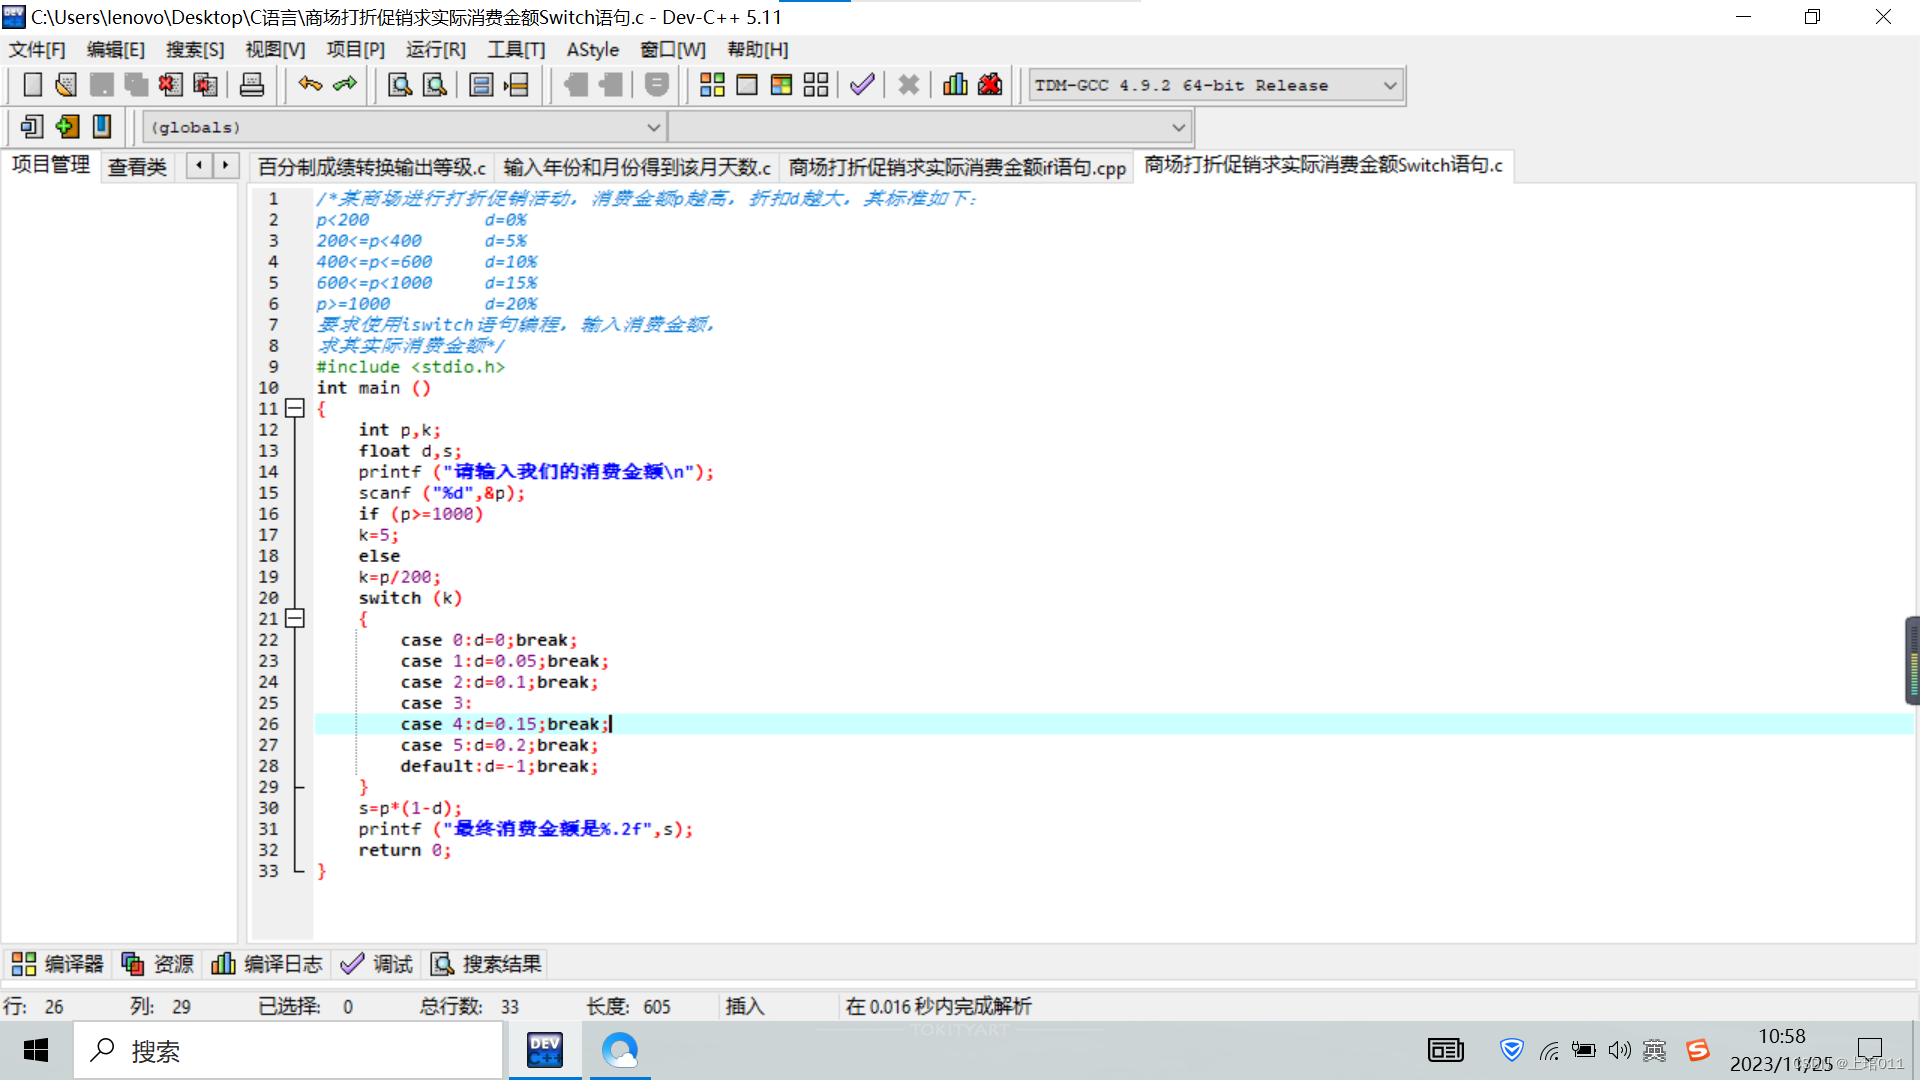Open the AStyle menu
The height and width of the screenshot is (1080, 1920).
[x=592, y=50]
